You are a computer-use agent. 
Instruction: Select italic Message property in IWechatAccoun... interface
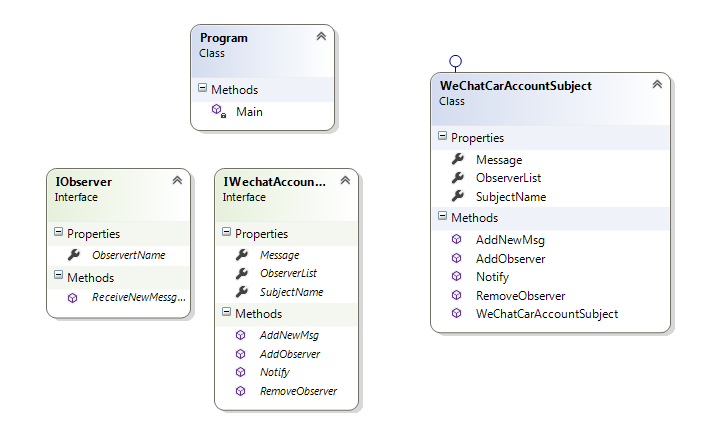click(280, 255)
